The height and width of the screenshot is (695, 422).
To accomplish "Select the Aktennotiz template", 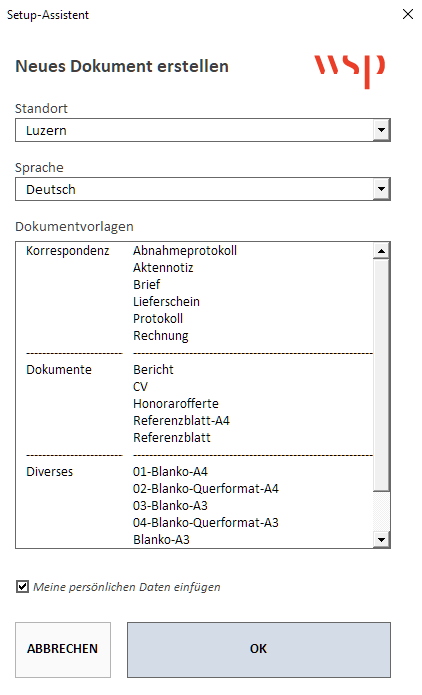I will [163, 268].
